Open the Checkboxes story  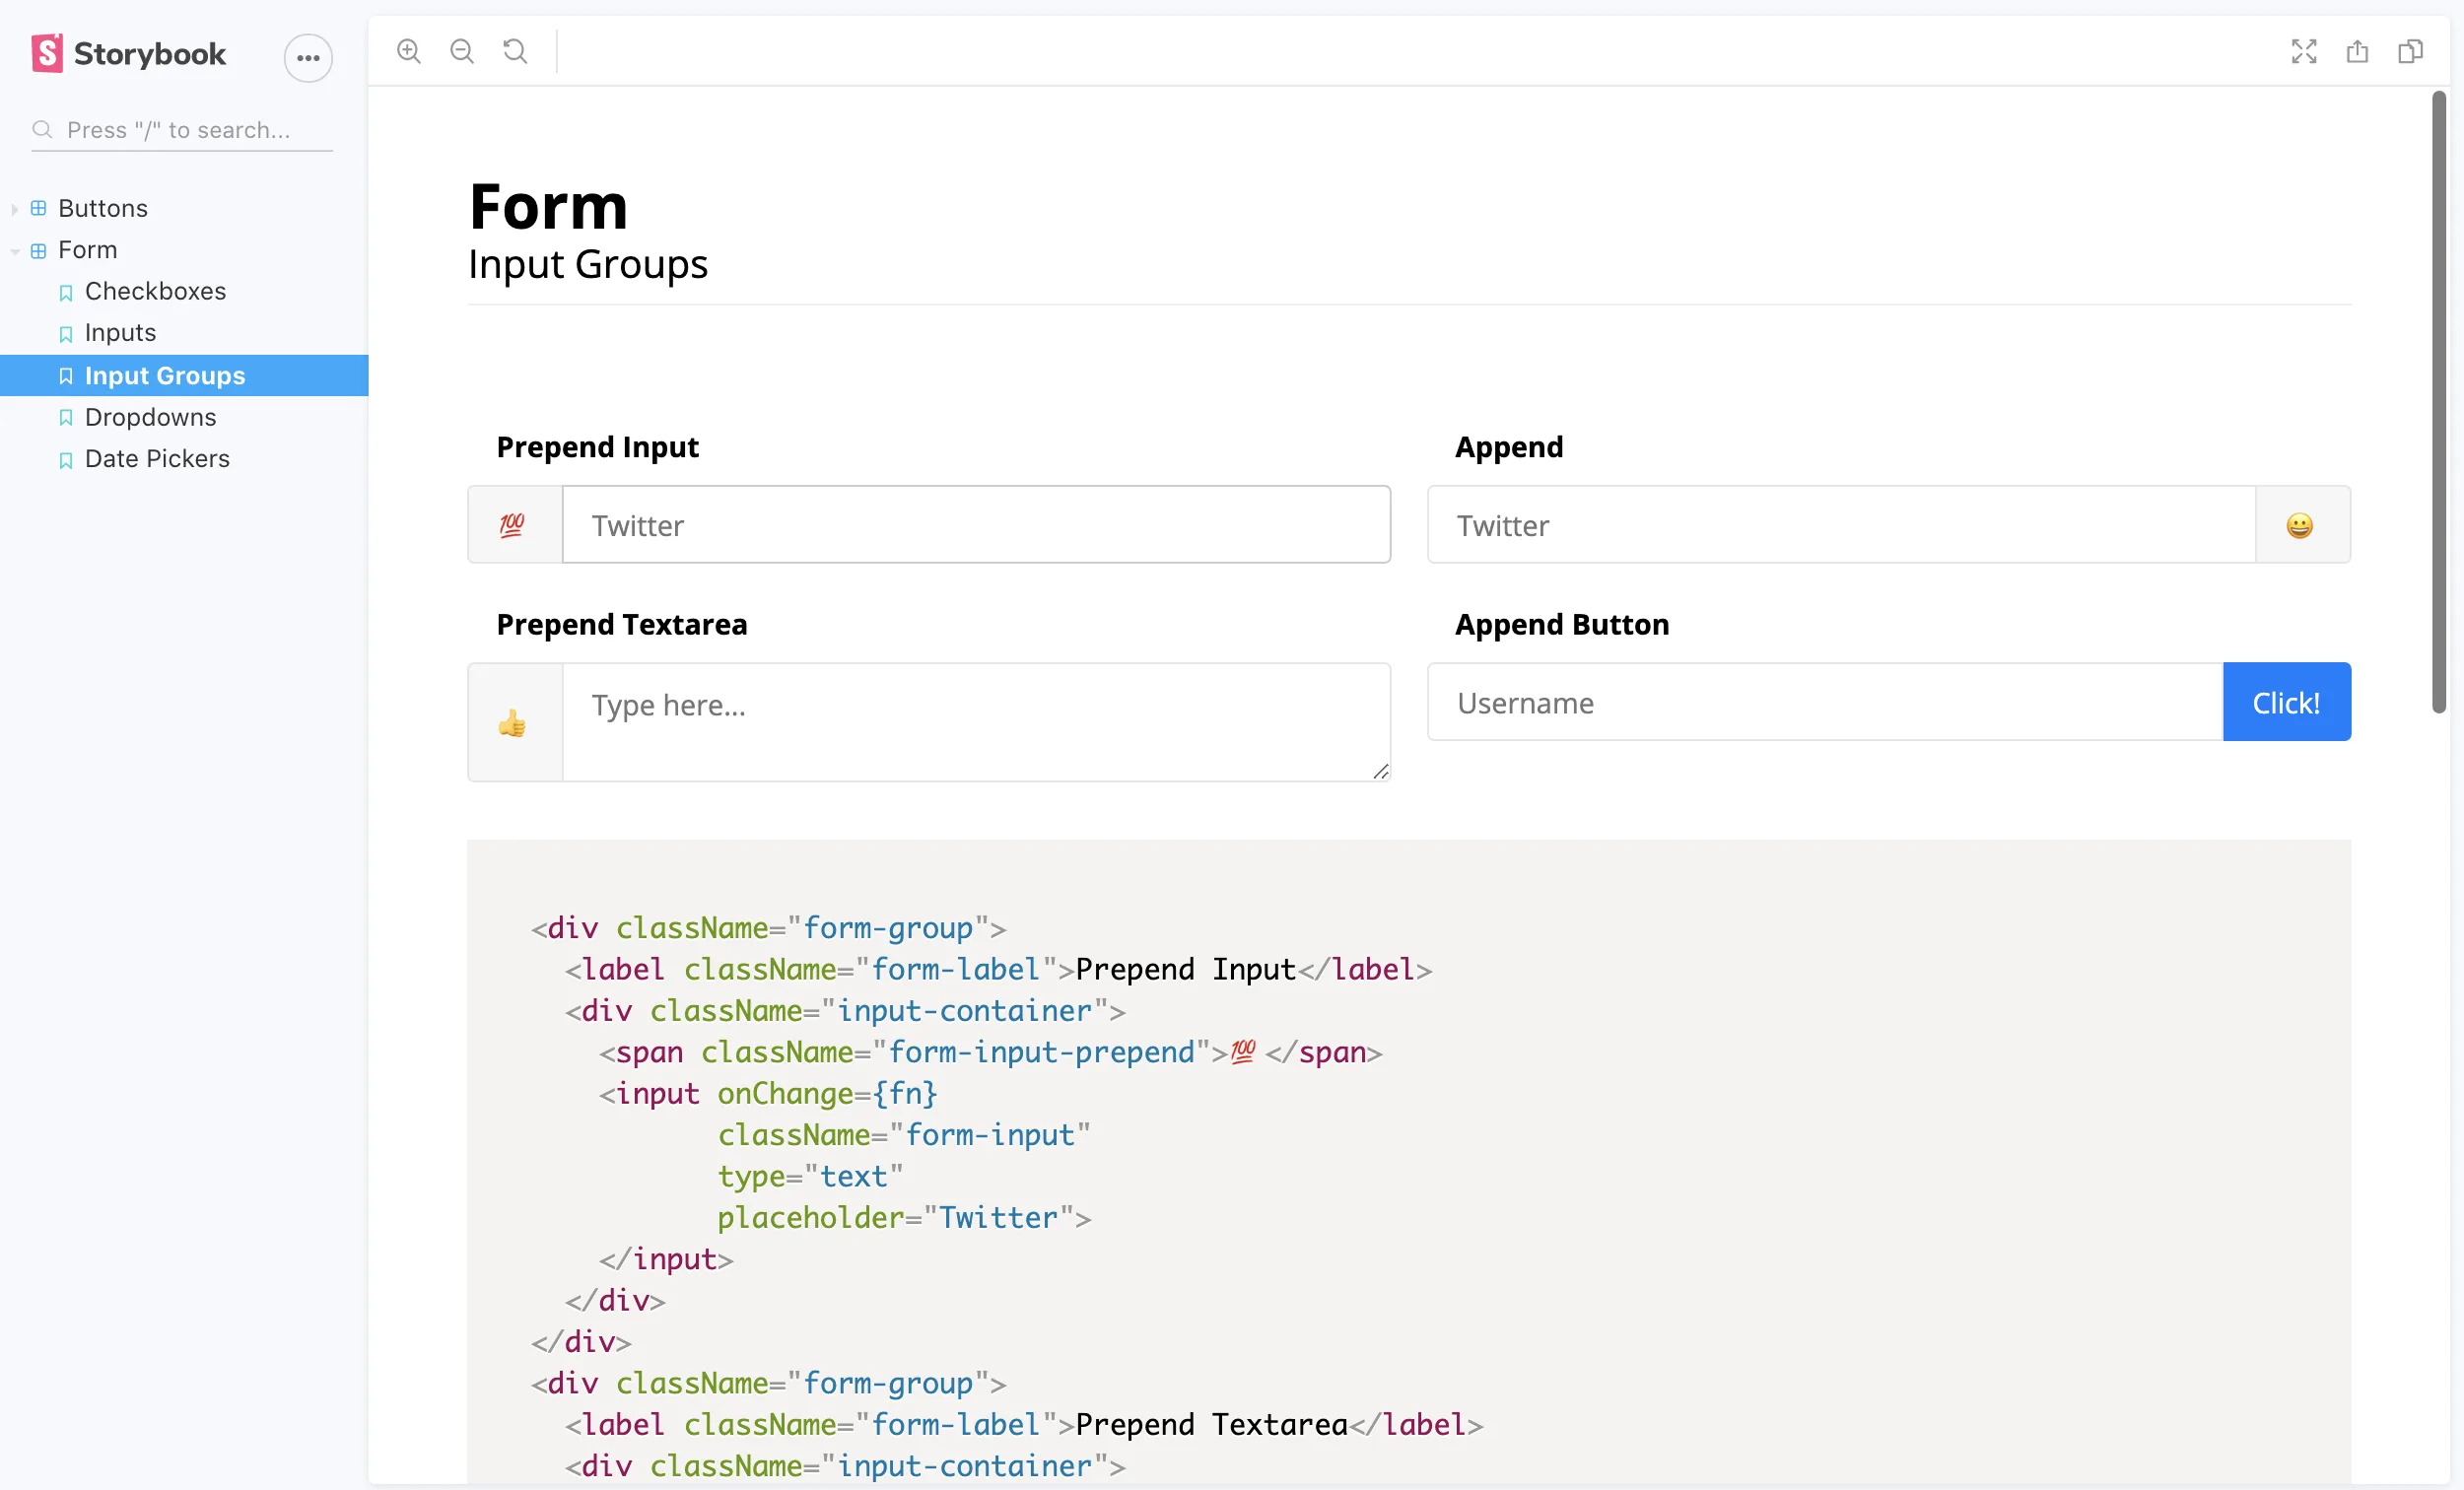pyautogui.click(x=155, y=291)
